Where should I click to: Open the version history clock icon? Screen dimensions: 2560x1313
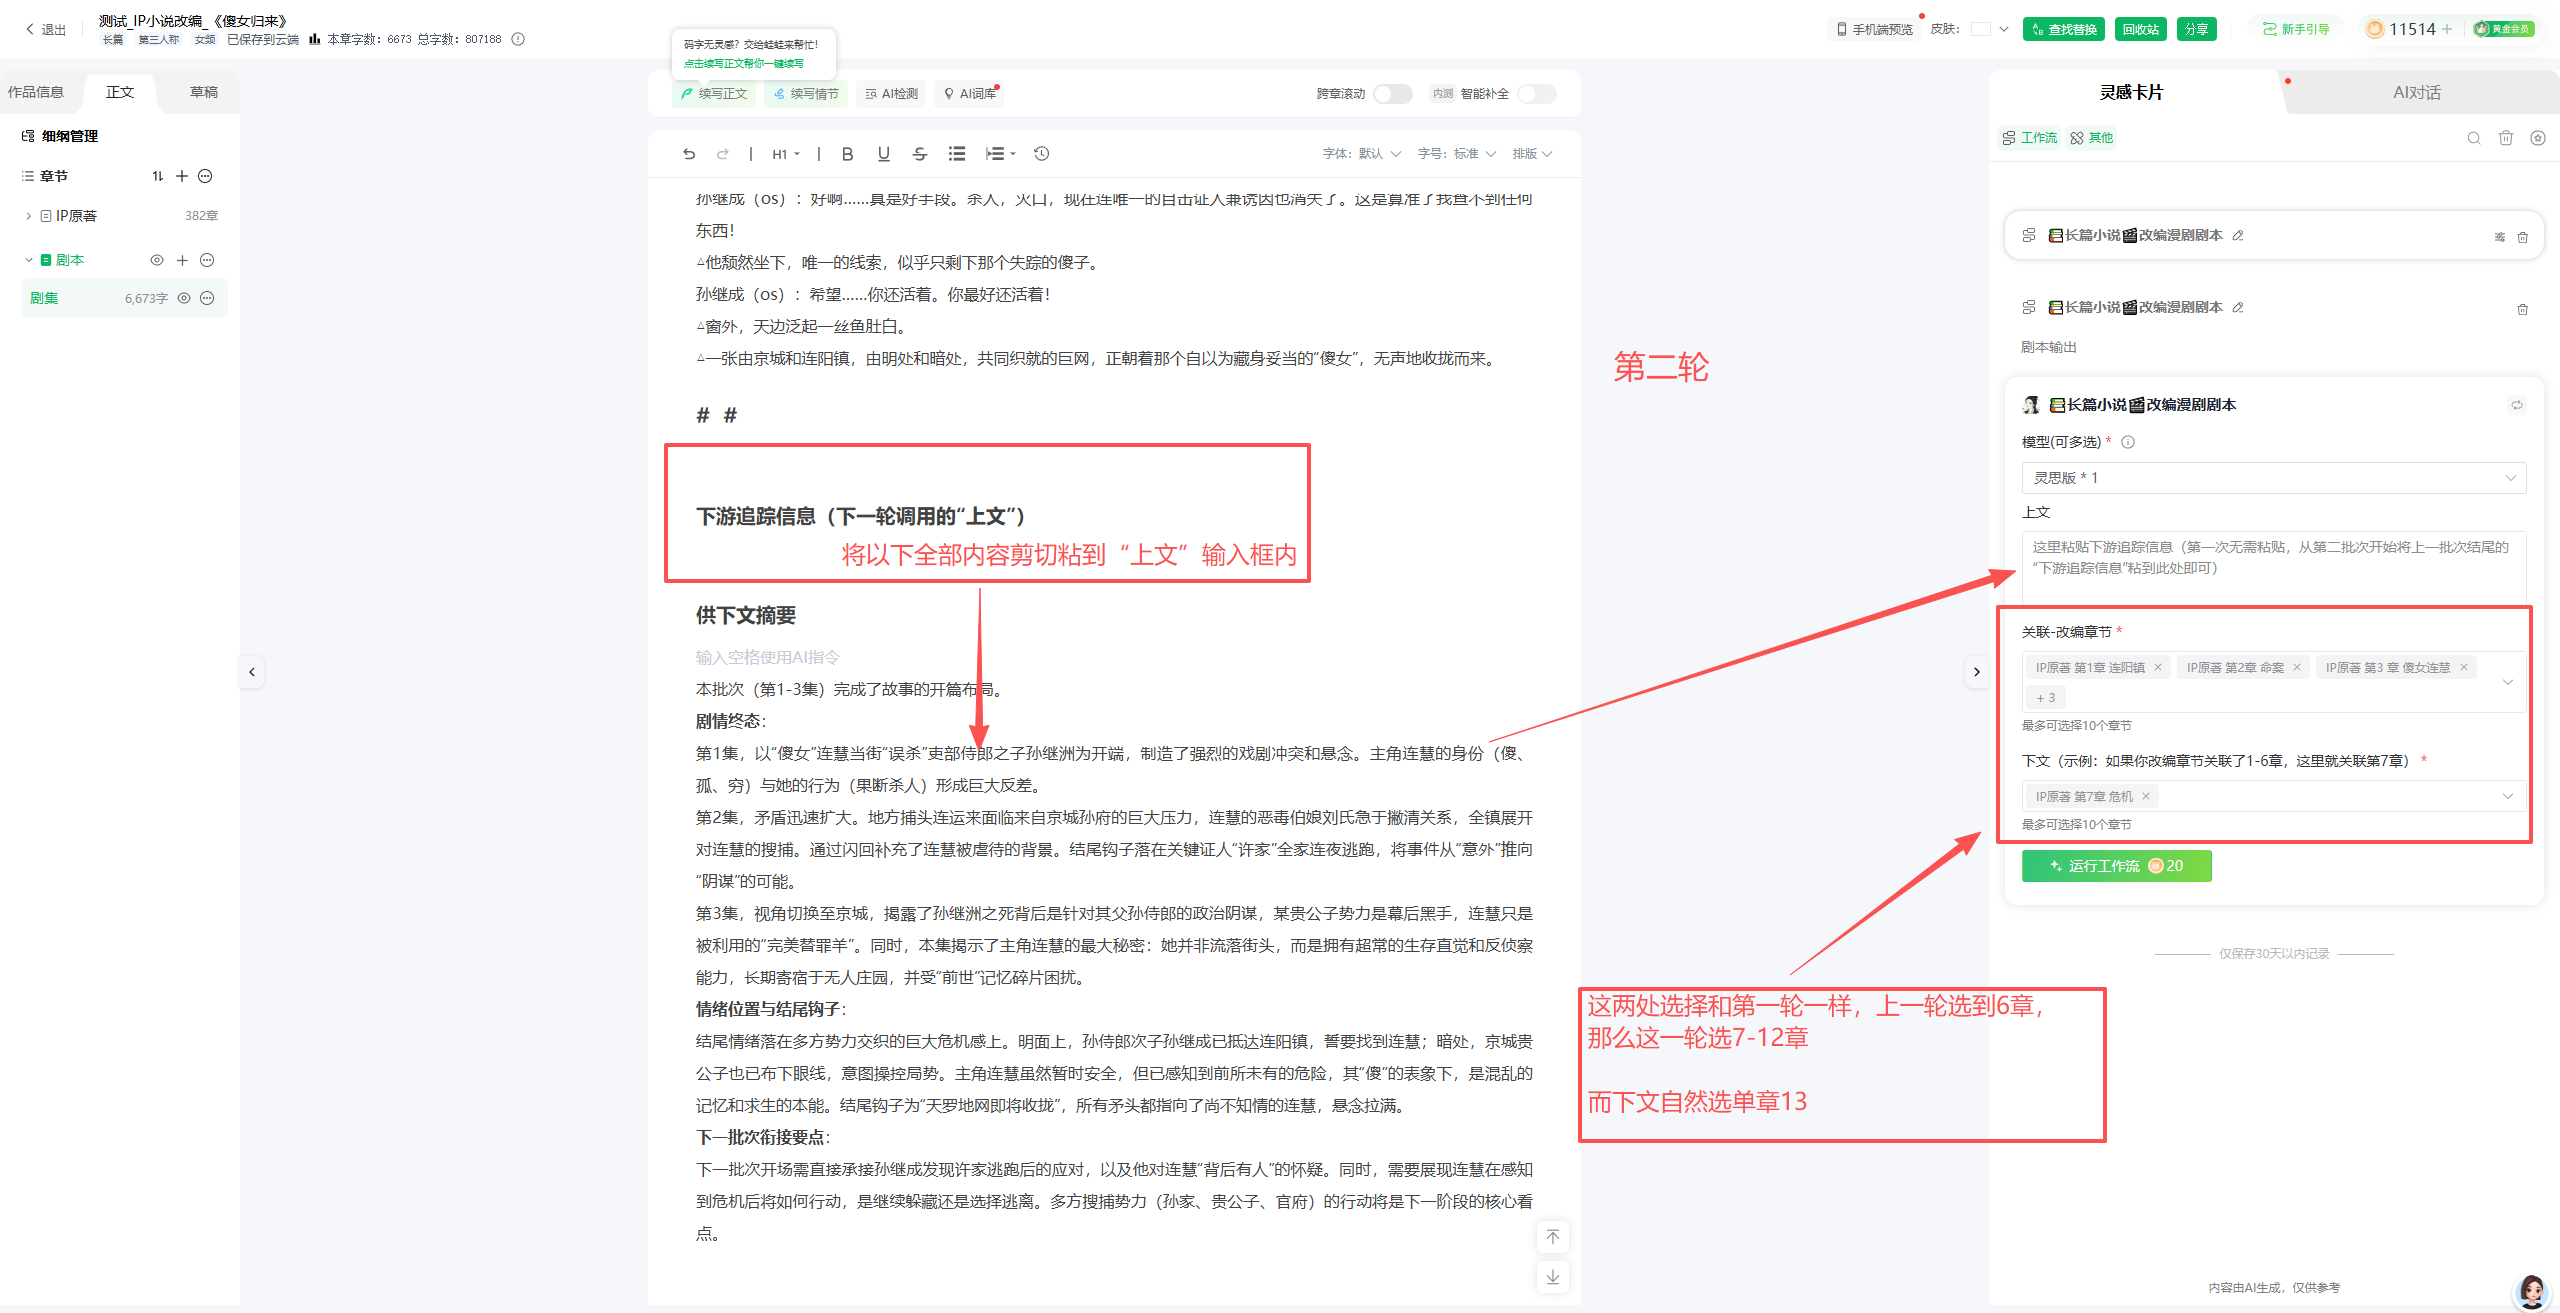[1042, 154]
